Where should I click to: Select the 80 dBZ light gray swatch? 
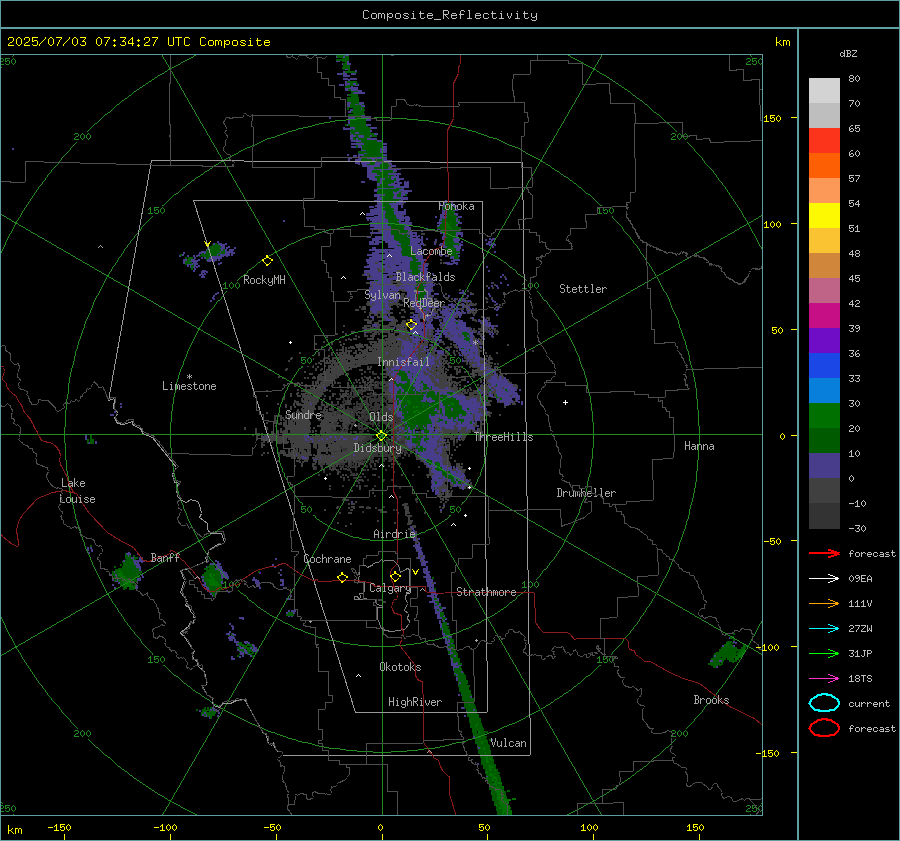click(824, 90)
